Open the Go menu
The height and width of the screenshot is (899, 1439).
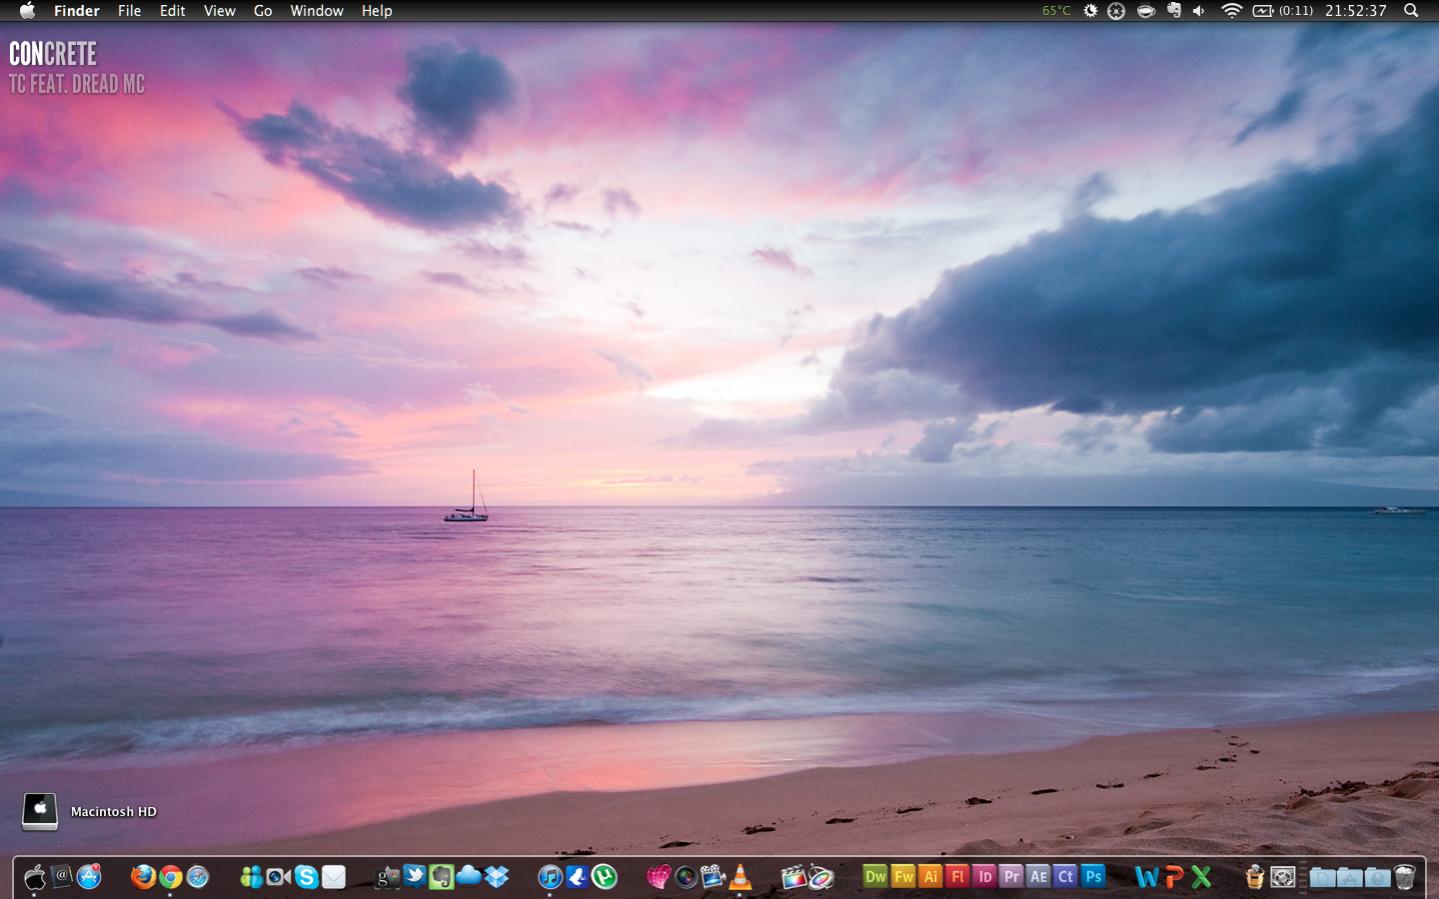point(263,10)
